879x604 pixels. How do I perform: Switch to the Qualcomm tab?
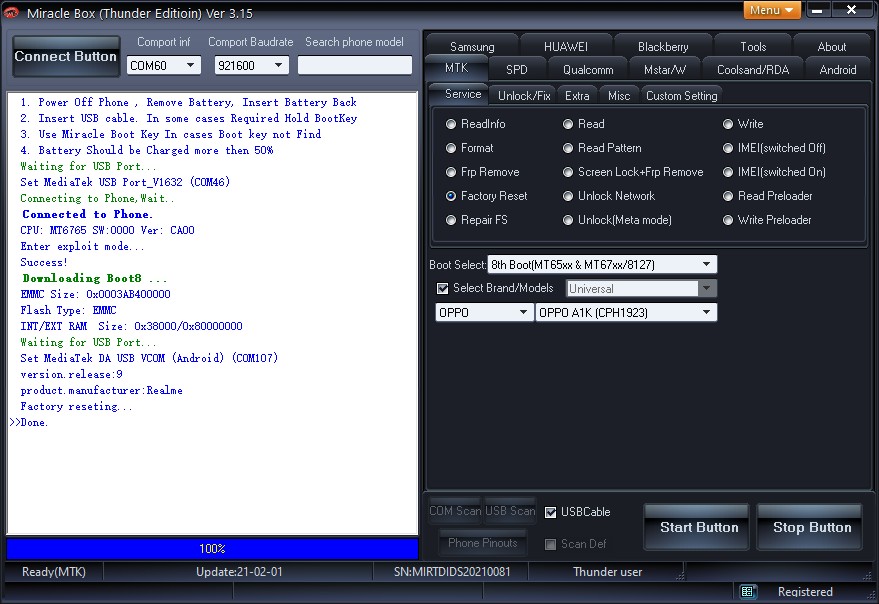tap(587, 70)
